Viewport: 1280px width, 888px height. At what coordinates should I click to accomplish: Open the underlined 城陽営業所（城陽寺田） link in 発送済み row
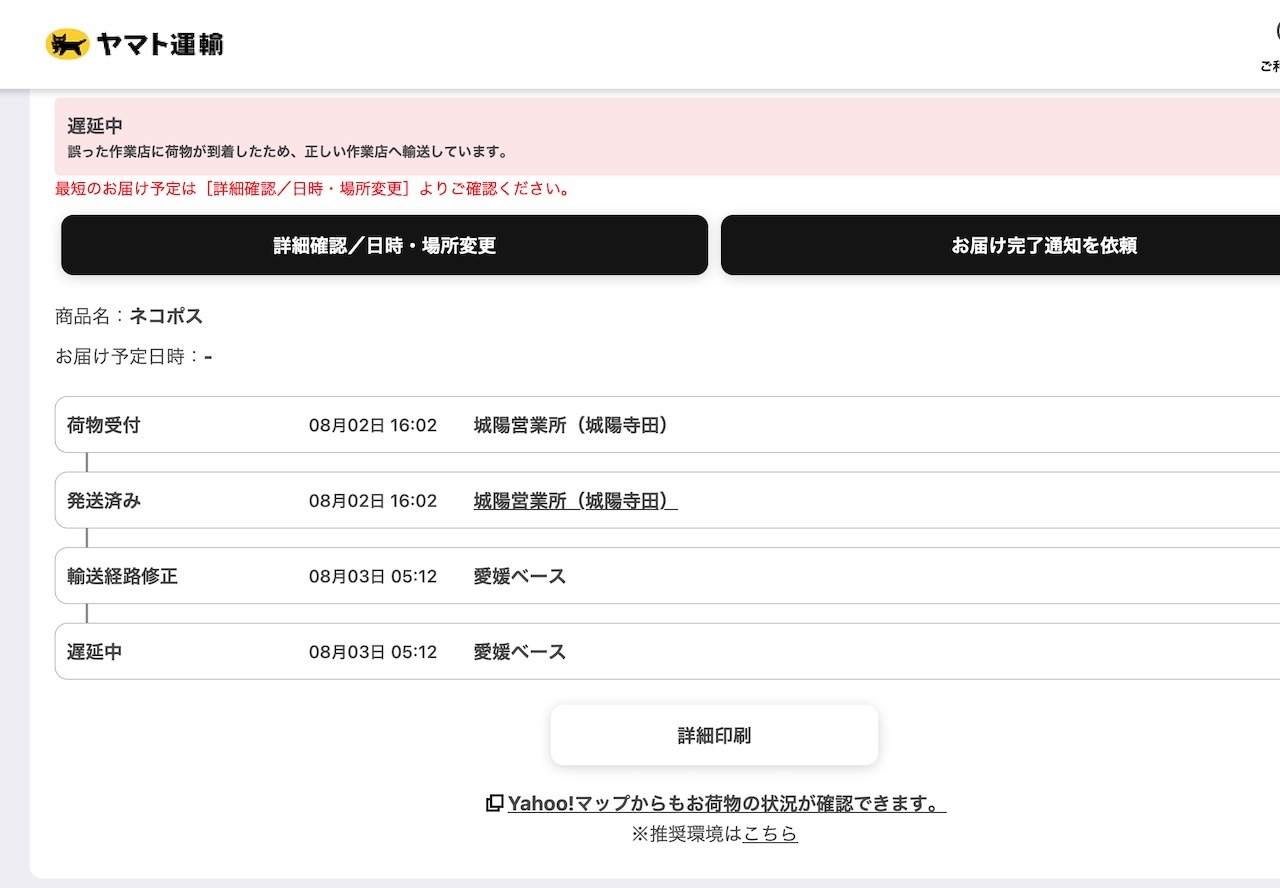pyautogui.click(x=575, y=501)
